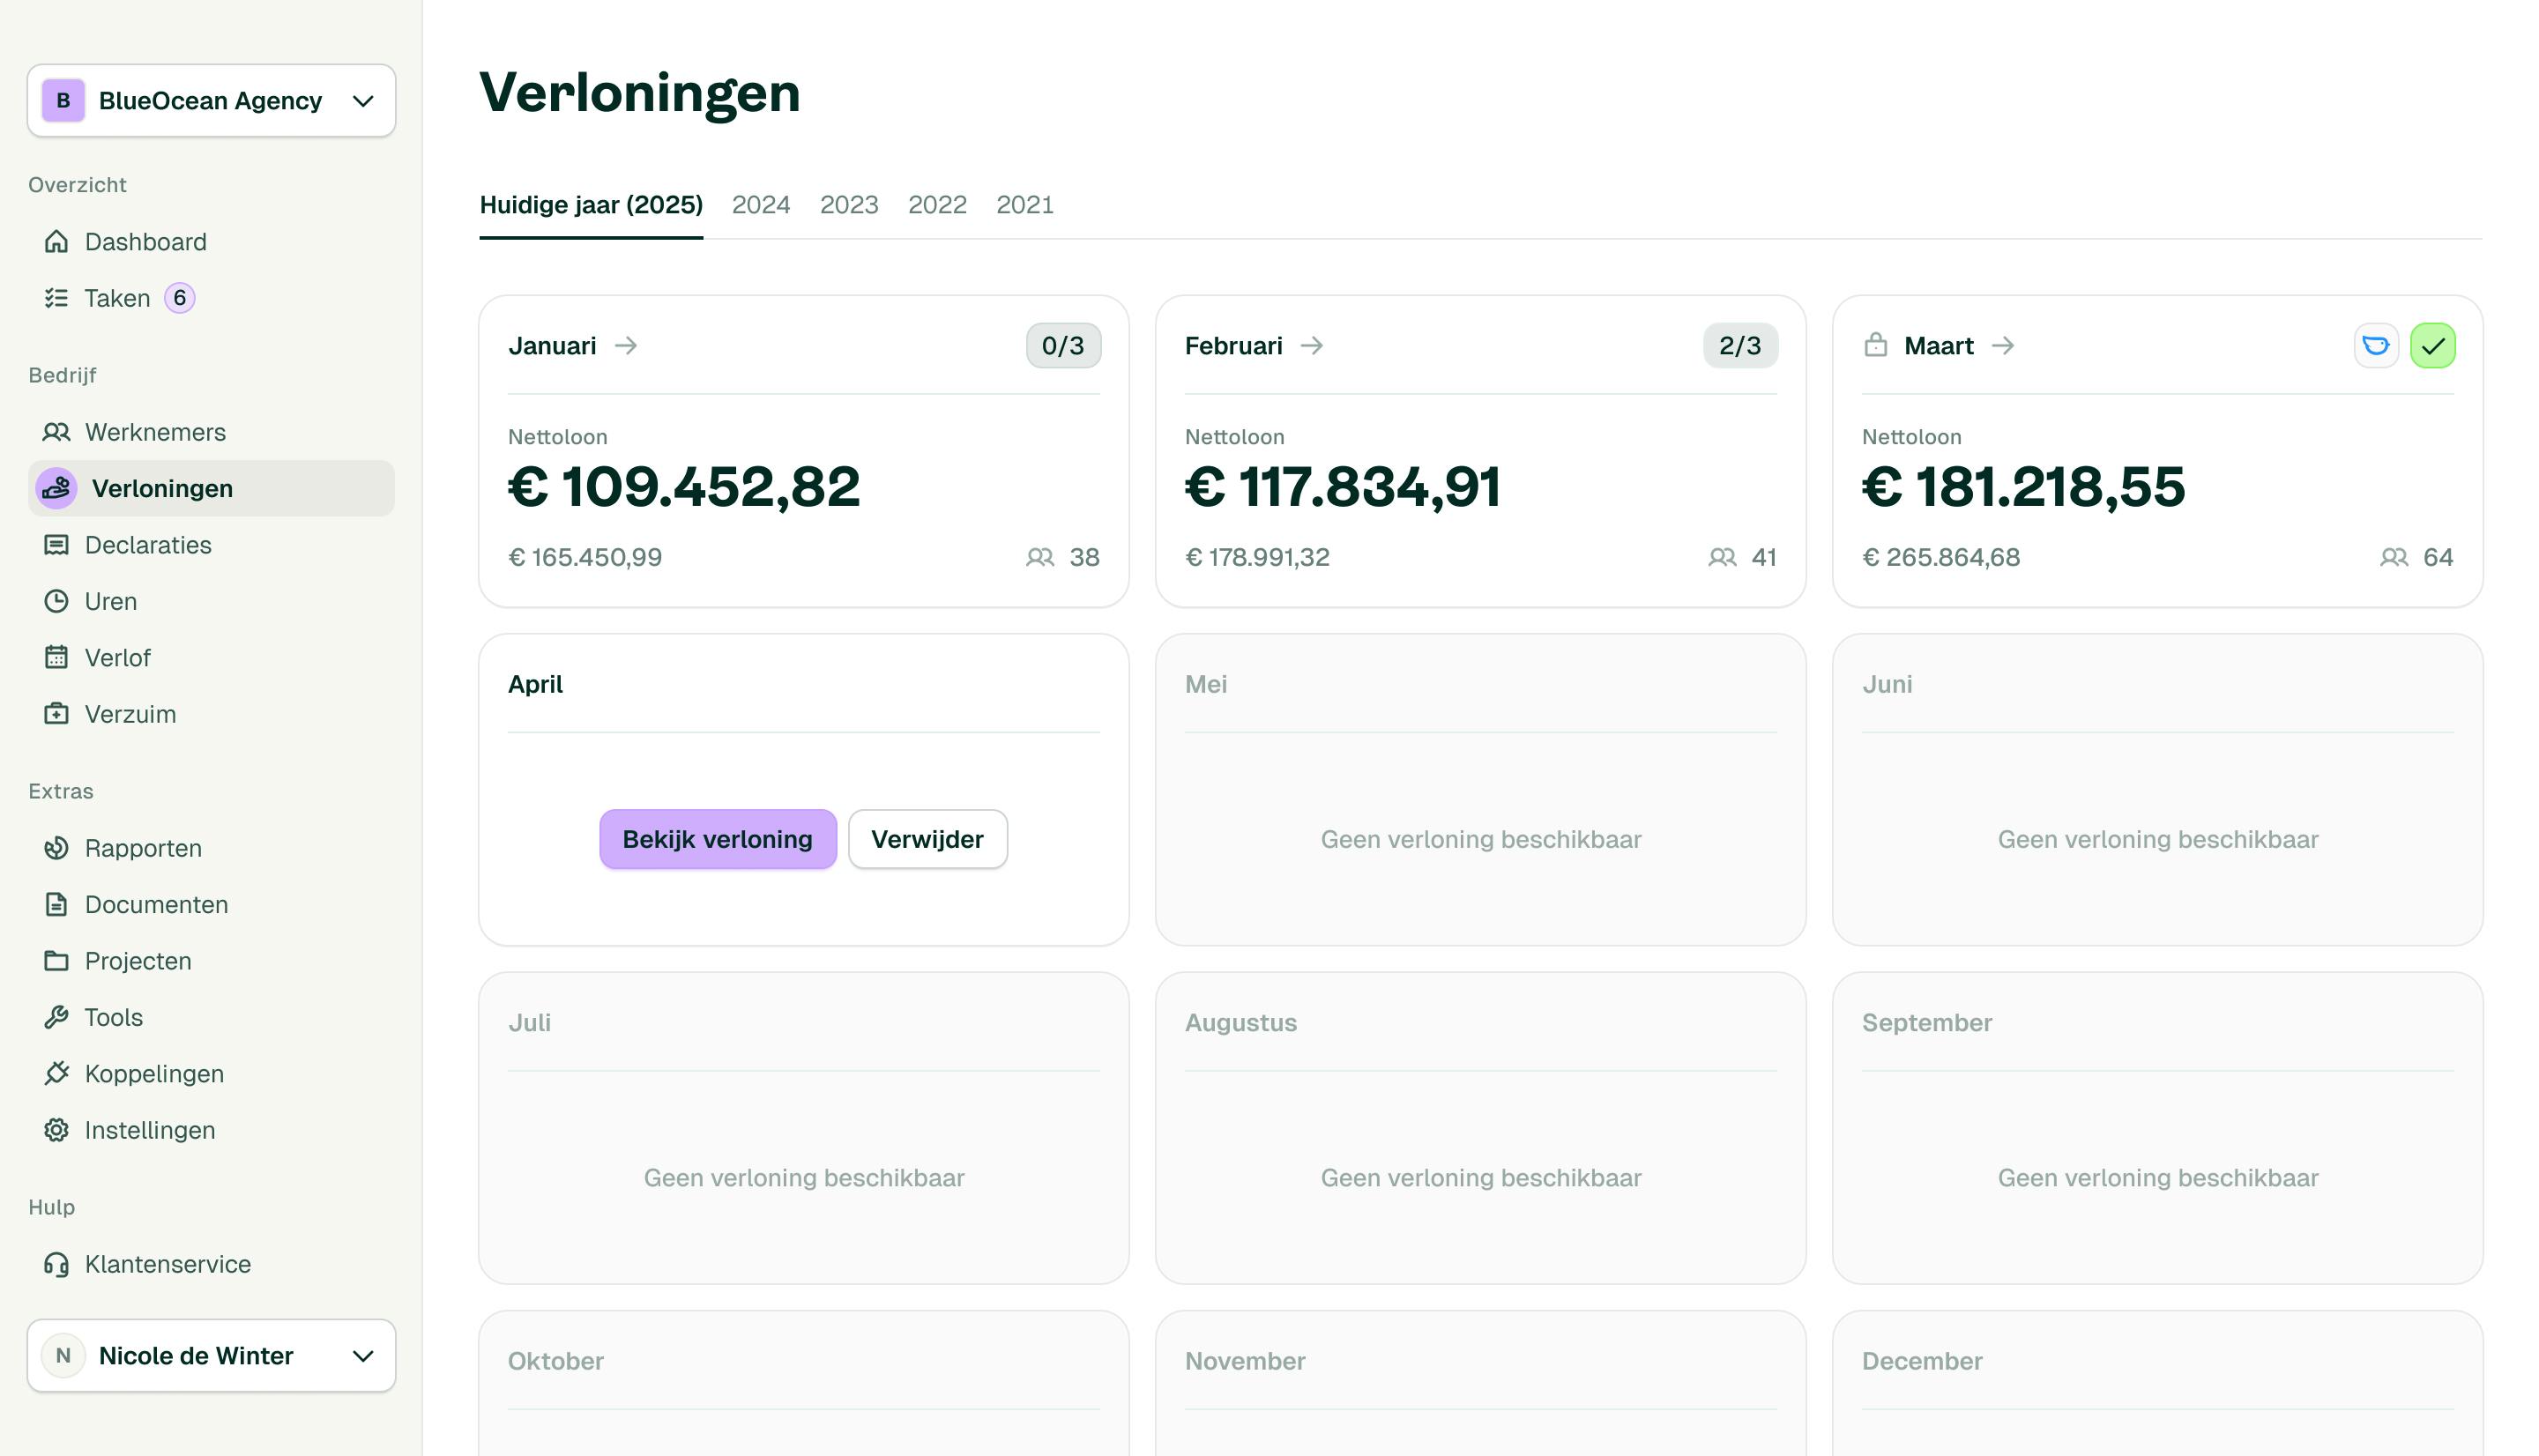Screen dimensions: 2539x1456
Task: Click the 2/3 progress badge on Februari
Action: 1739,346
